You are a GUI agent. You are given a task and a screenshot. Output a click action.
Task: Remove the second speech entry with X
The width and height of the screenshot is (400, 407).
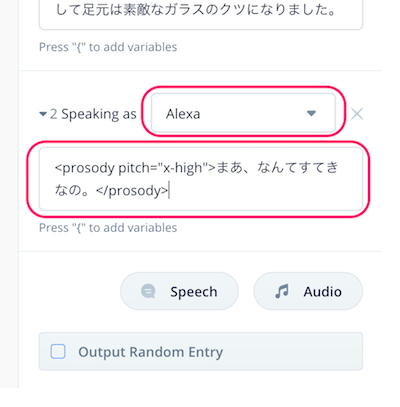tap(357, 114)
